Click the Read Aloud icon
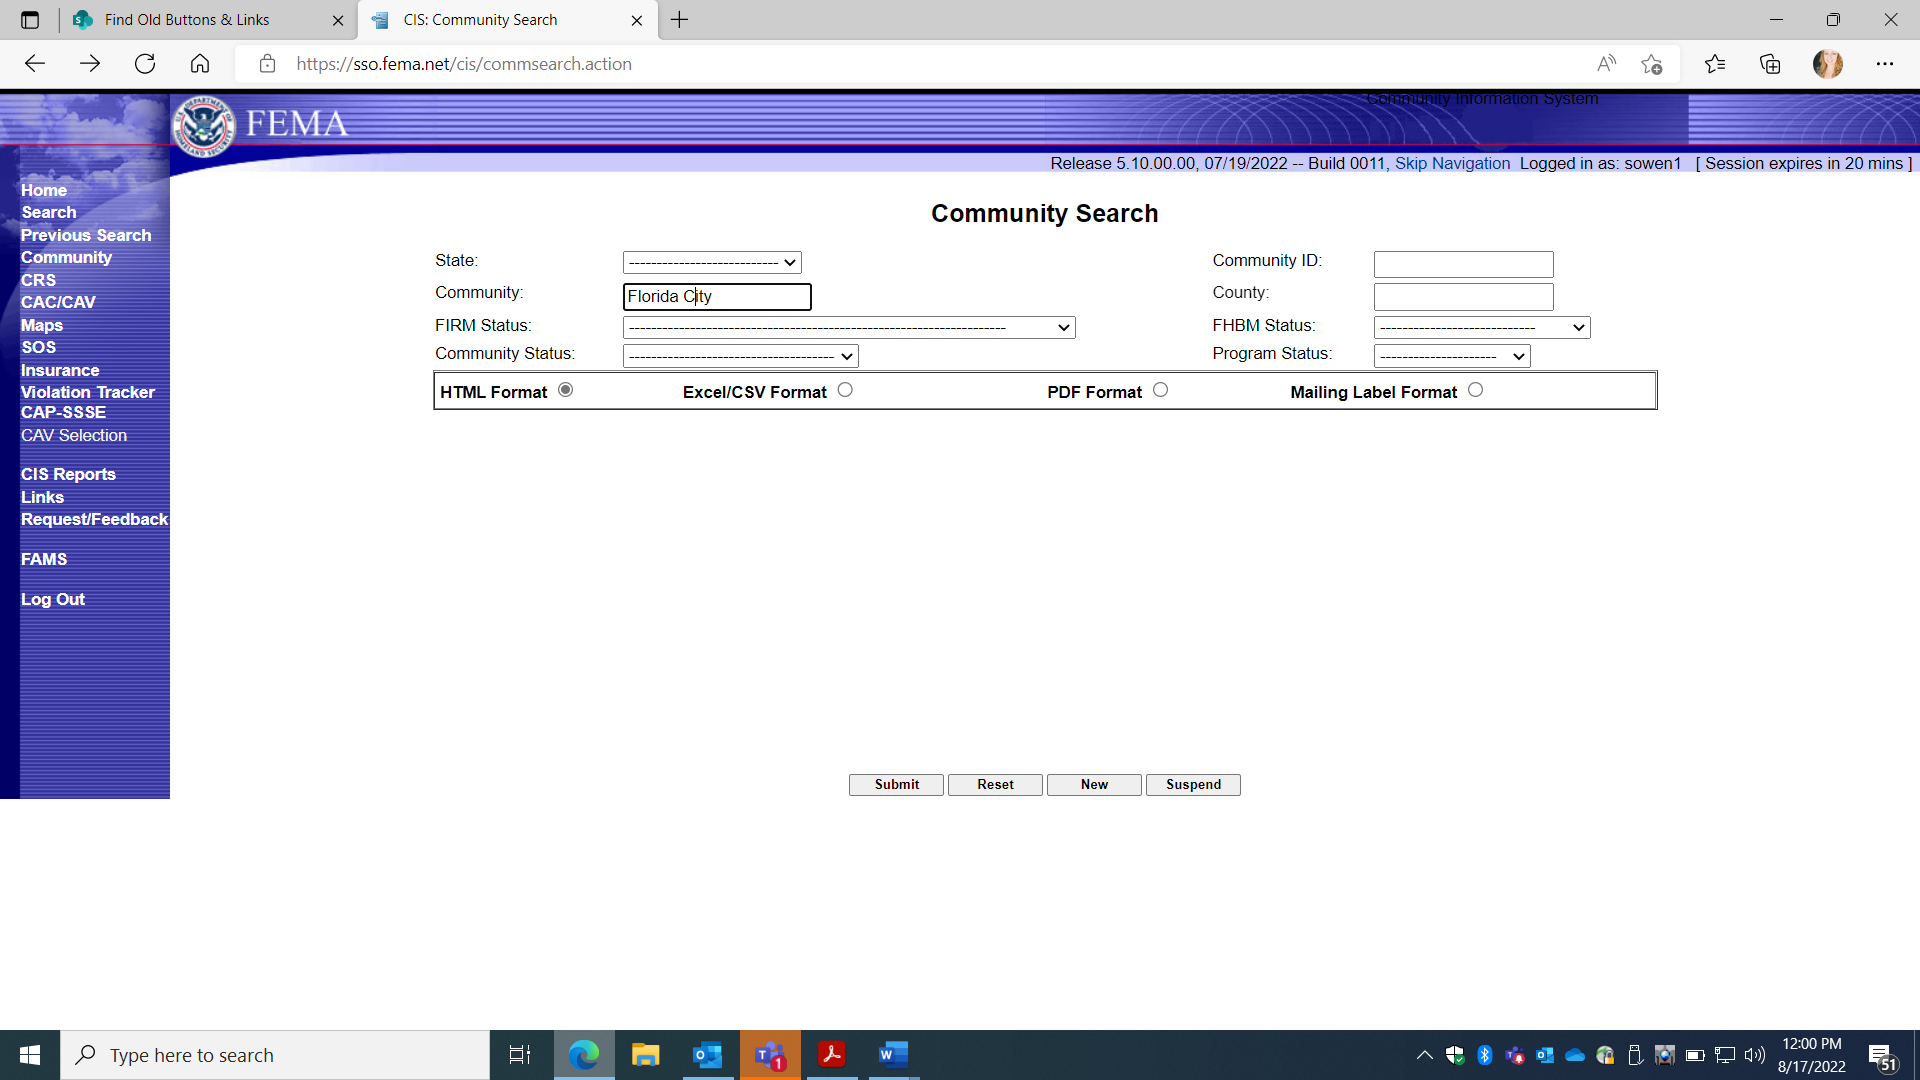Image resolution: width=1920 pixels, height=1080 pixels. coord(1606,64)
